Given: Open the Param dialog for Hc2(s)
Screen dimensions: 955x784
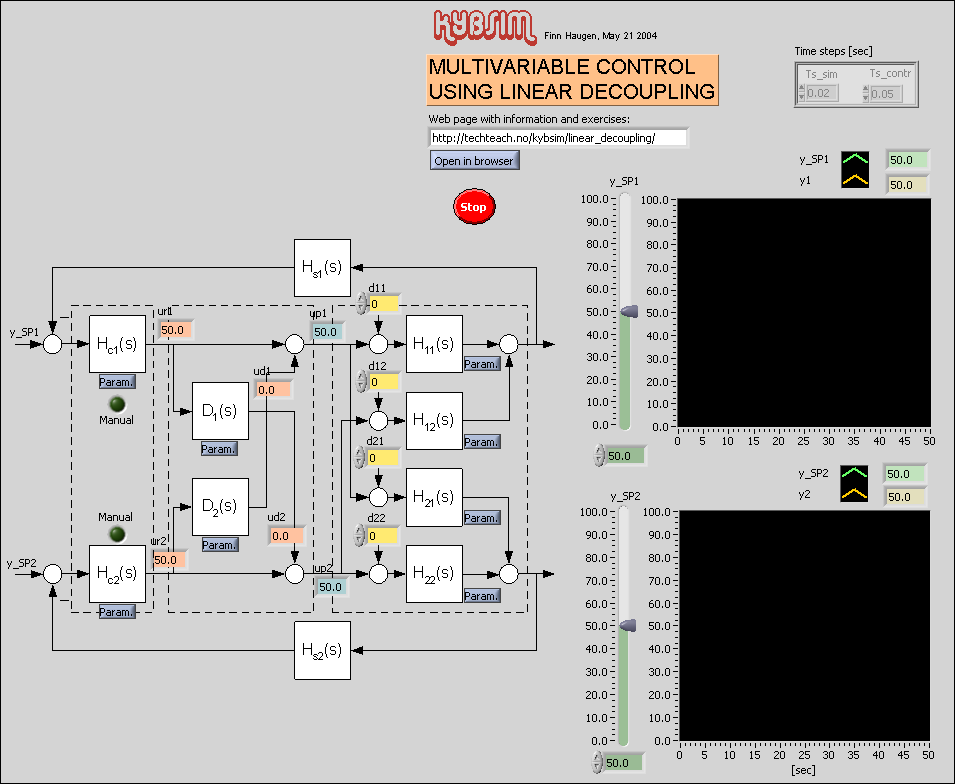Looking at the screenshot, I should [x=116, y=611].
